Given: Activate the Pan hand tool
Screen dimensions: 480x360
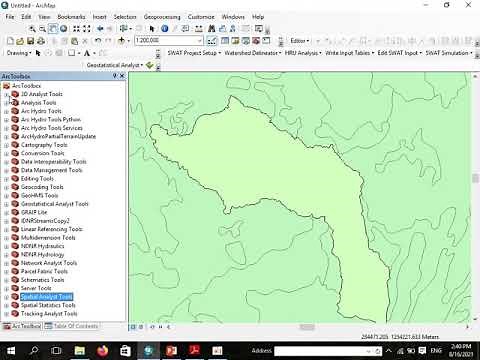Looking at the screenshot, I should coord(53,29).
